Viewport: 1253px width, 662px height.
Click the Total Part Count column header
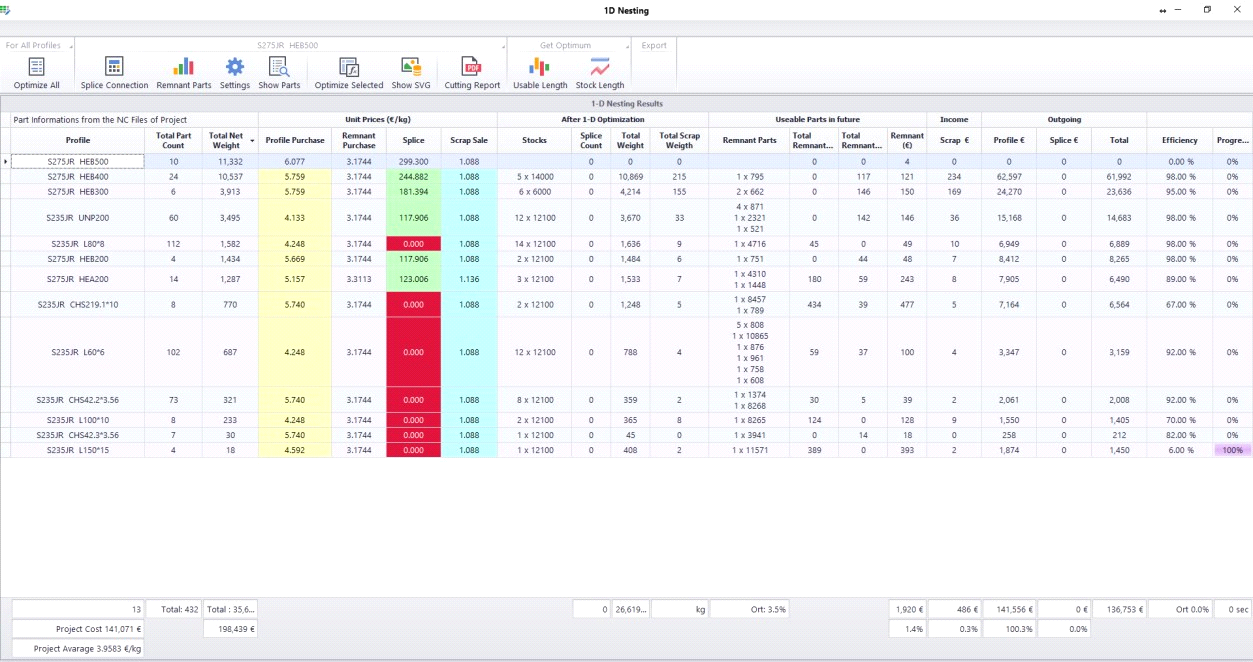[173, 140]
